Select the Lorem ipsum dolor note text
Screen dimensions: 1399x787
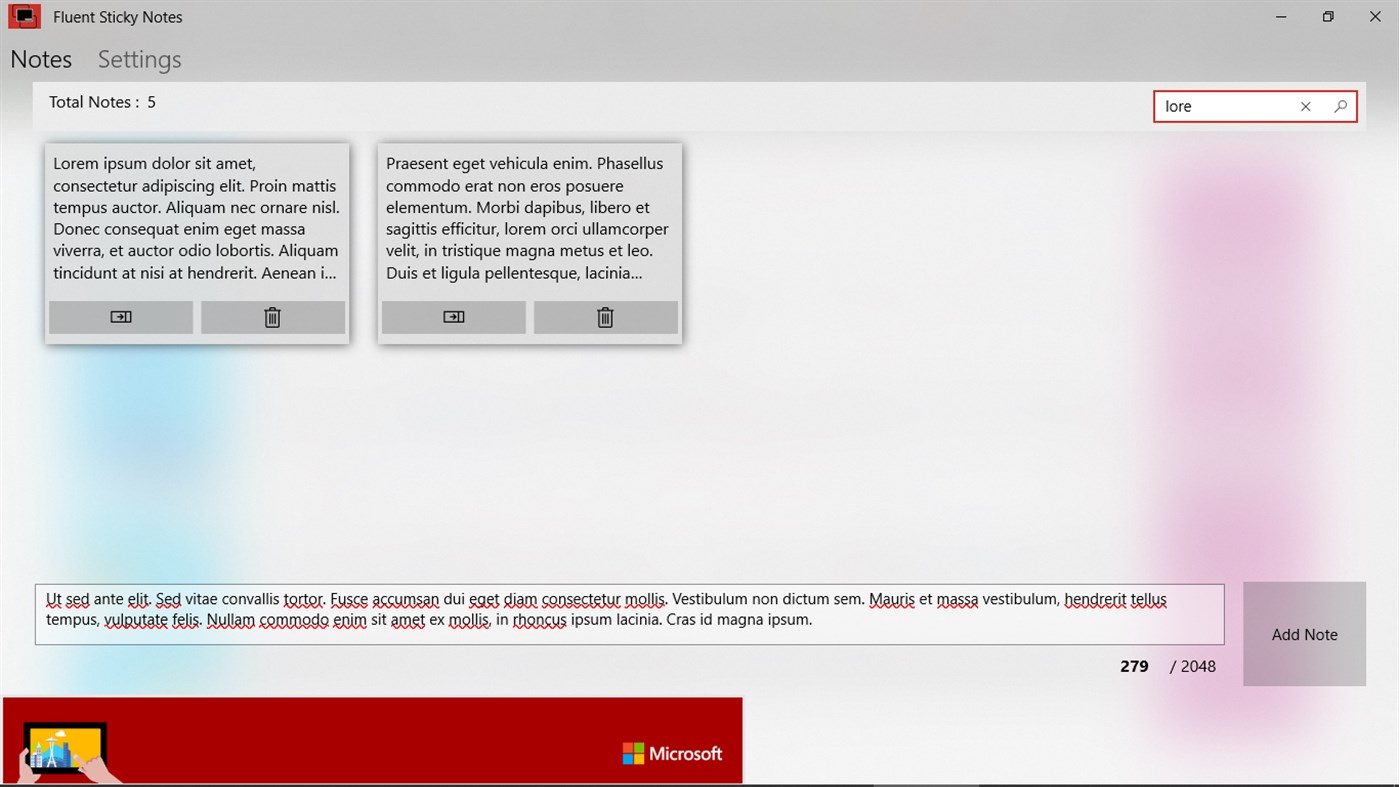pyautogui.click(x=196, y=218)
